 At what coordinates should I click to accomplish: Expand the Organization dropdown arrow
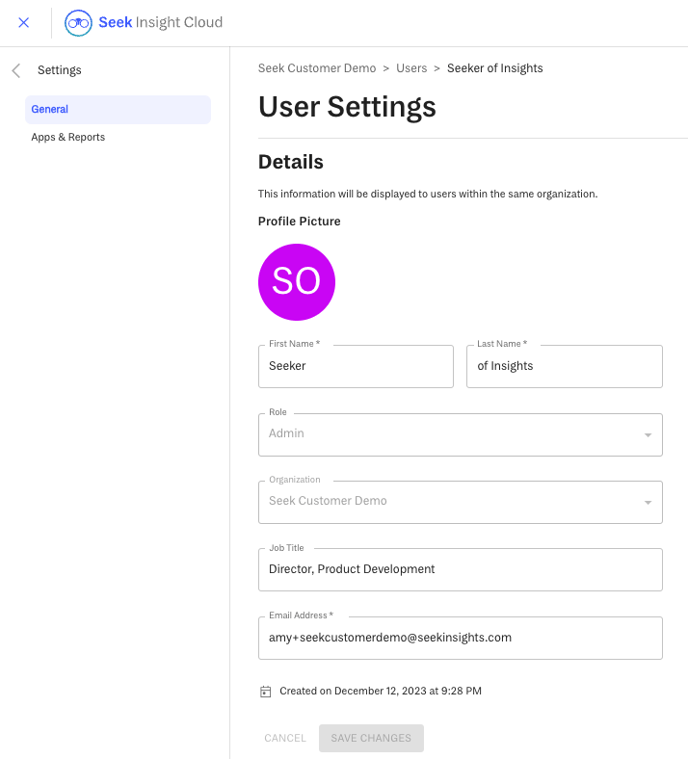tap(648, 502)
